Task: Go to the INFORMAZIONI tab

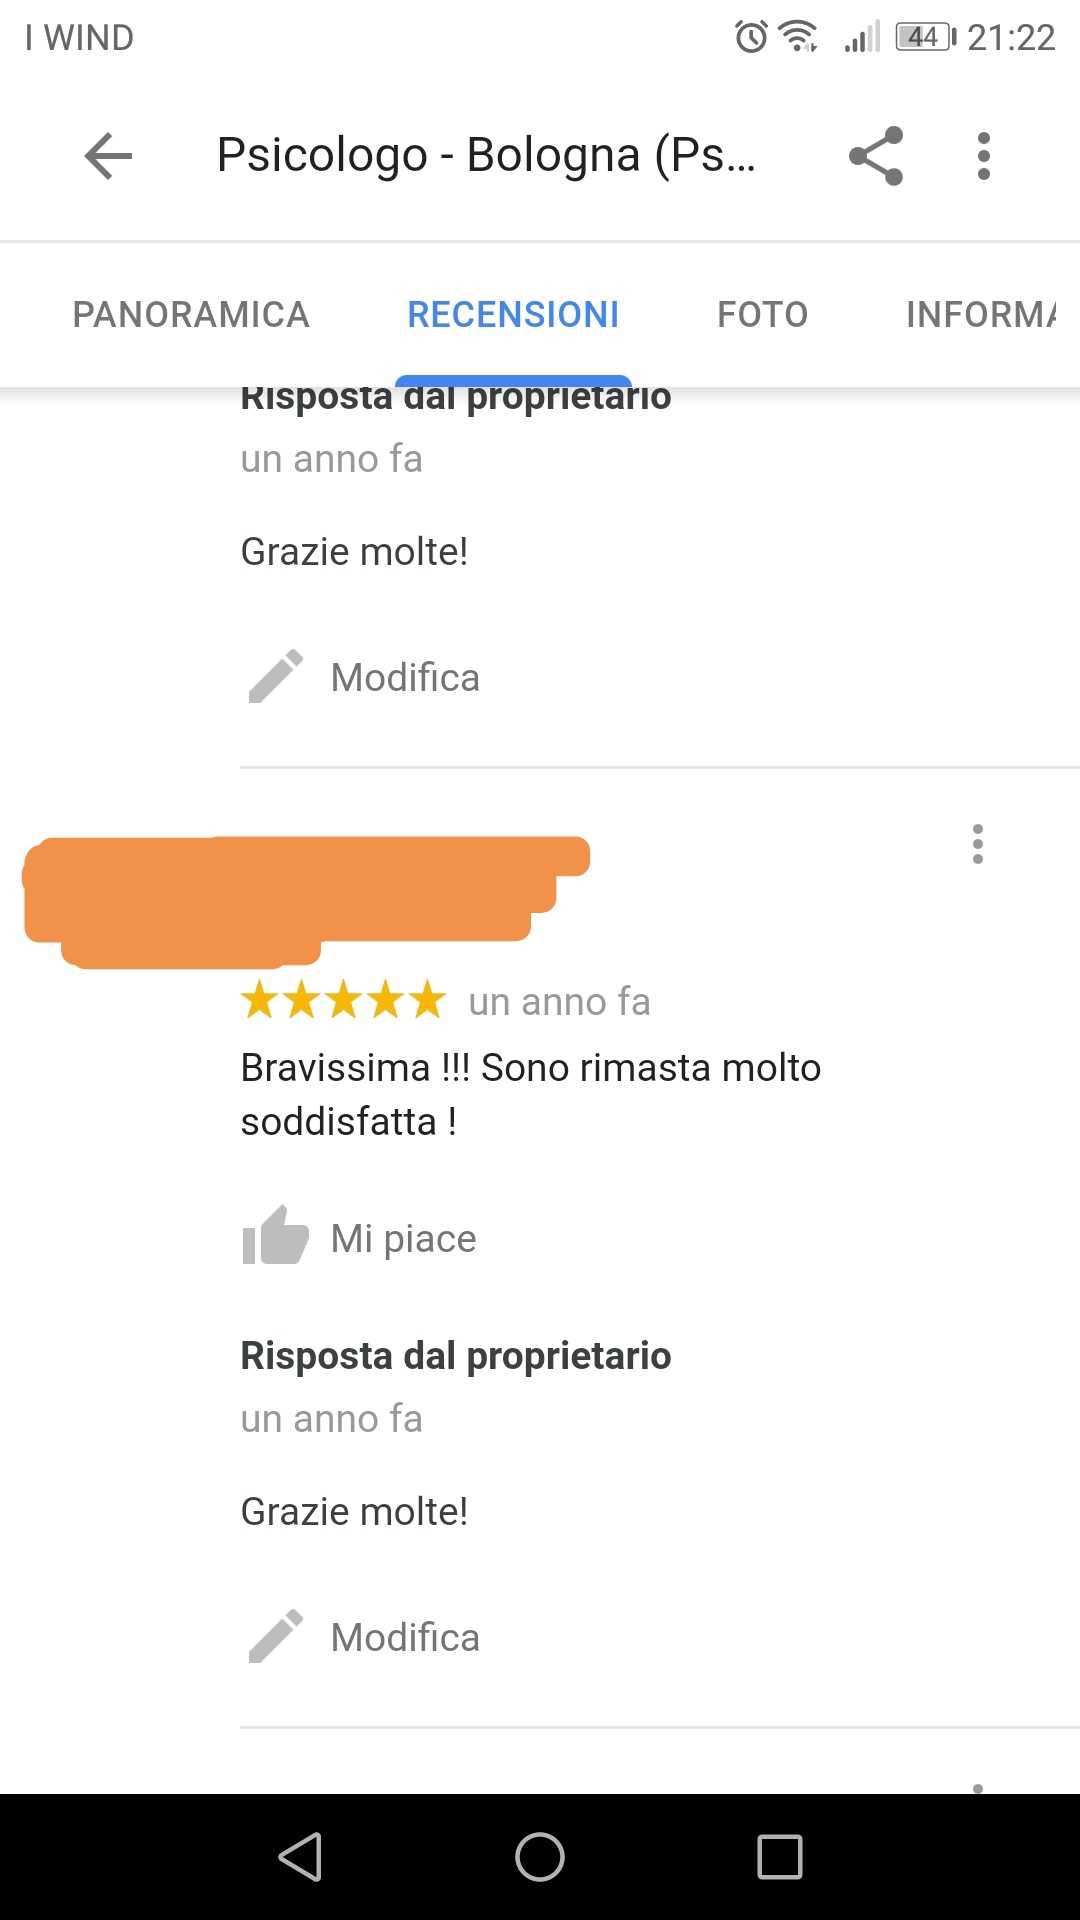Action: [982, 314]
